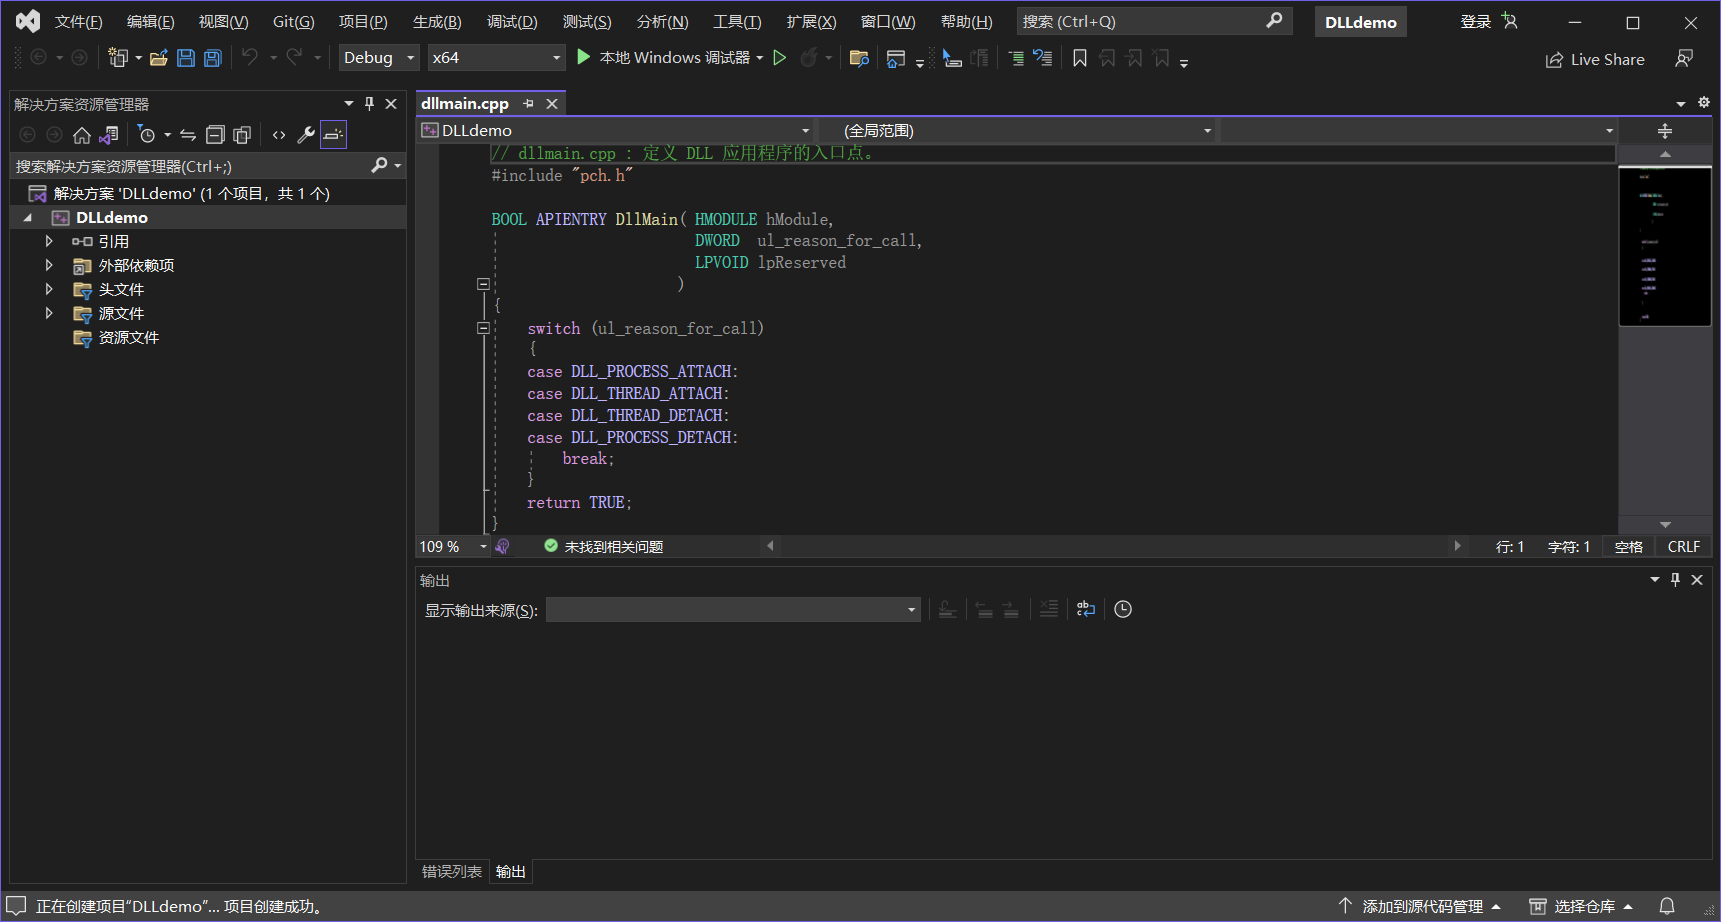
Task: Click the pending changes filter clock icon
Action: pyautogui.click(x=147, y=135)
